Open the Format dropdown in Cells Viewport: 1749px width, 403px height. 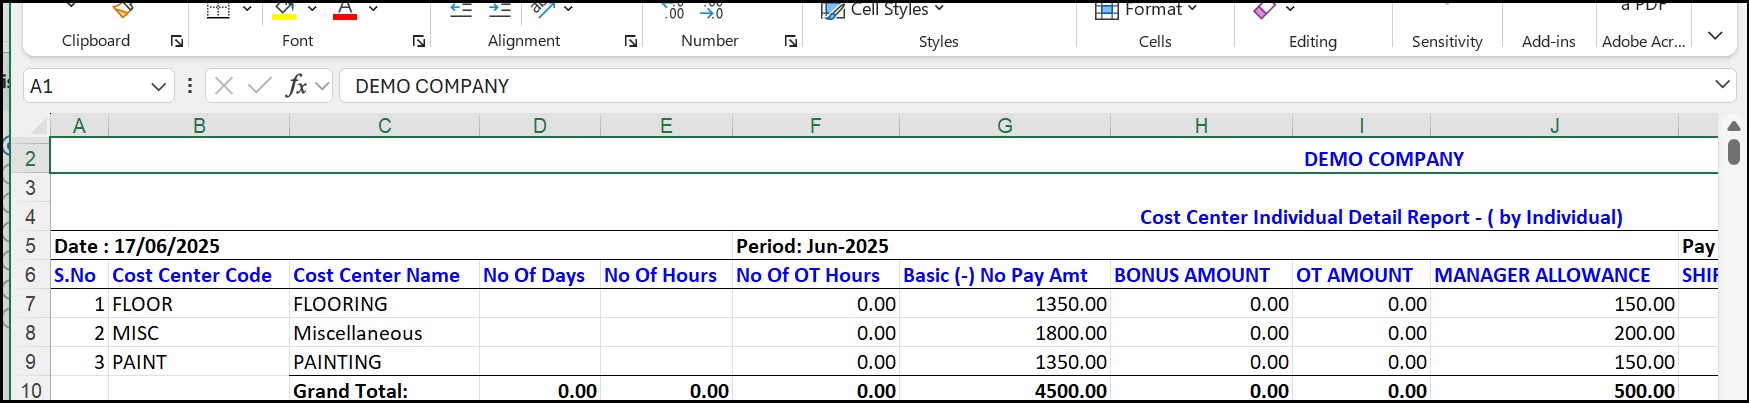[x=1146, y=9]
